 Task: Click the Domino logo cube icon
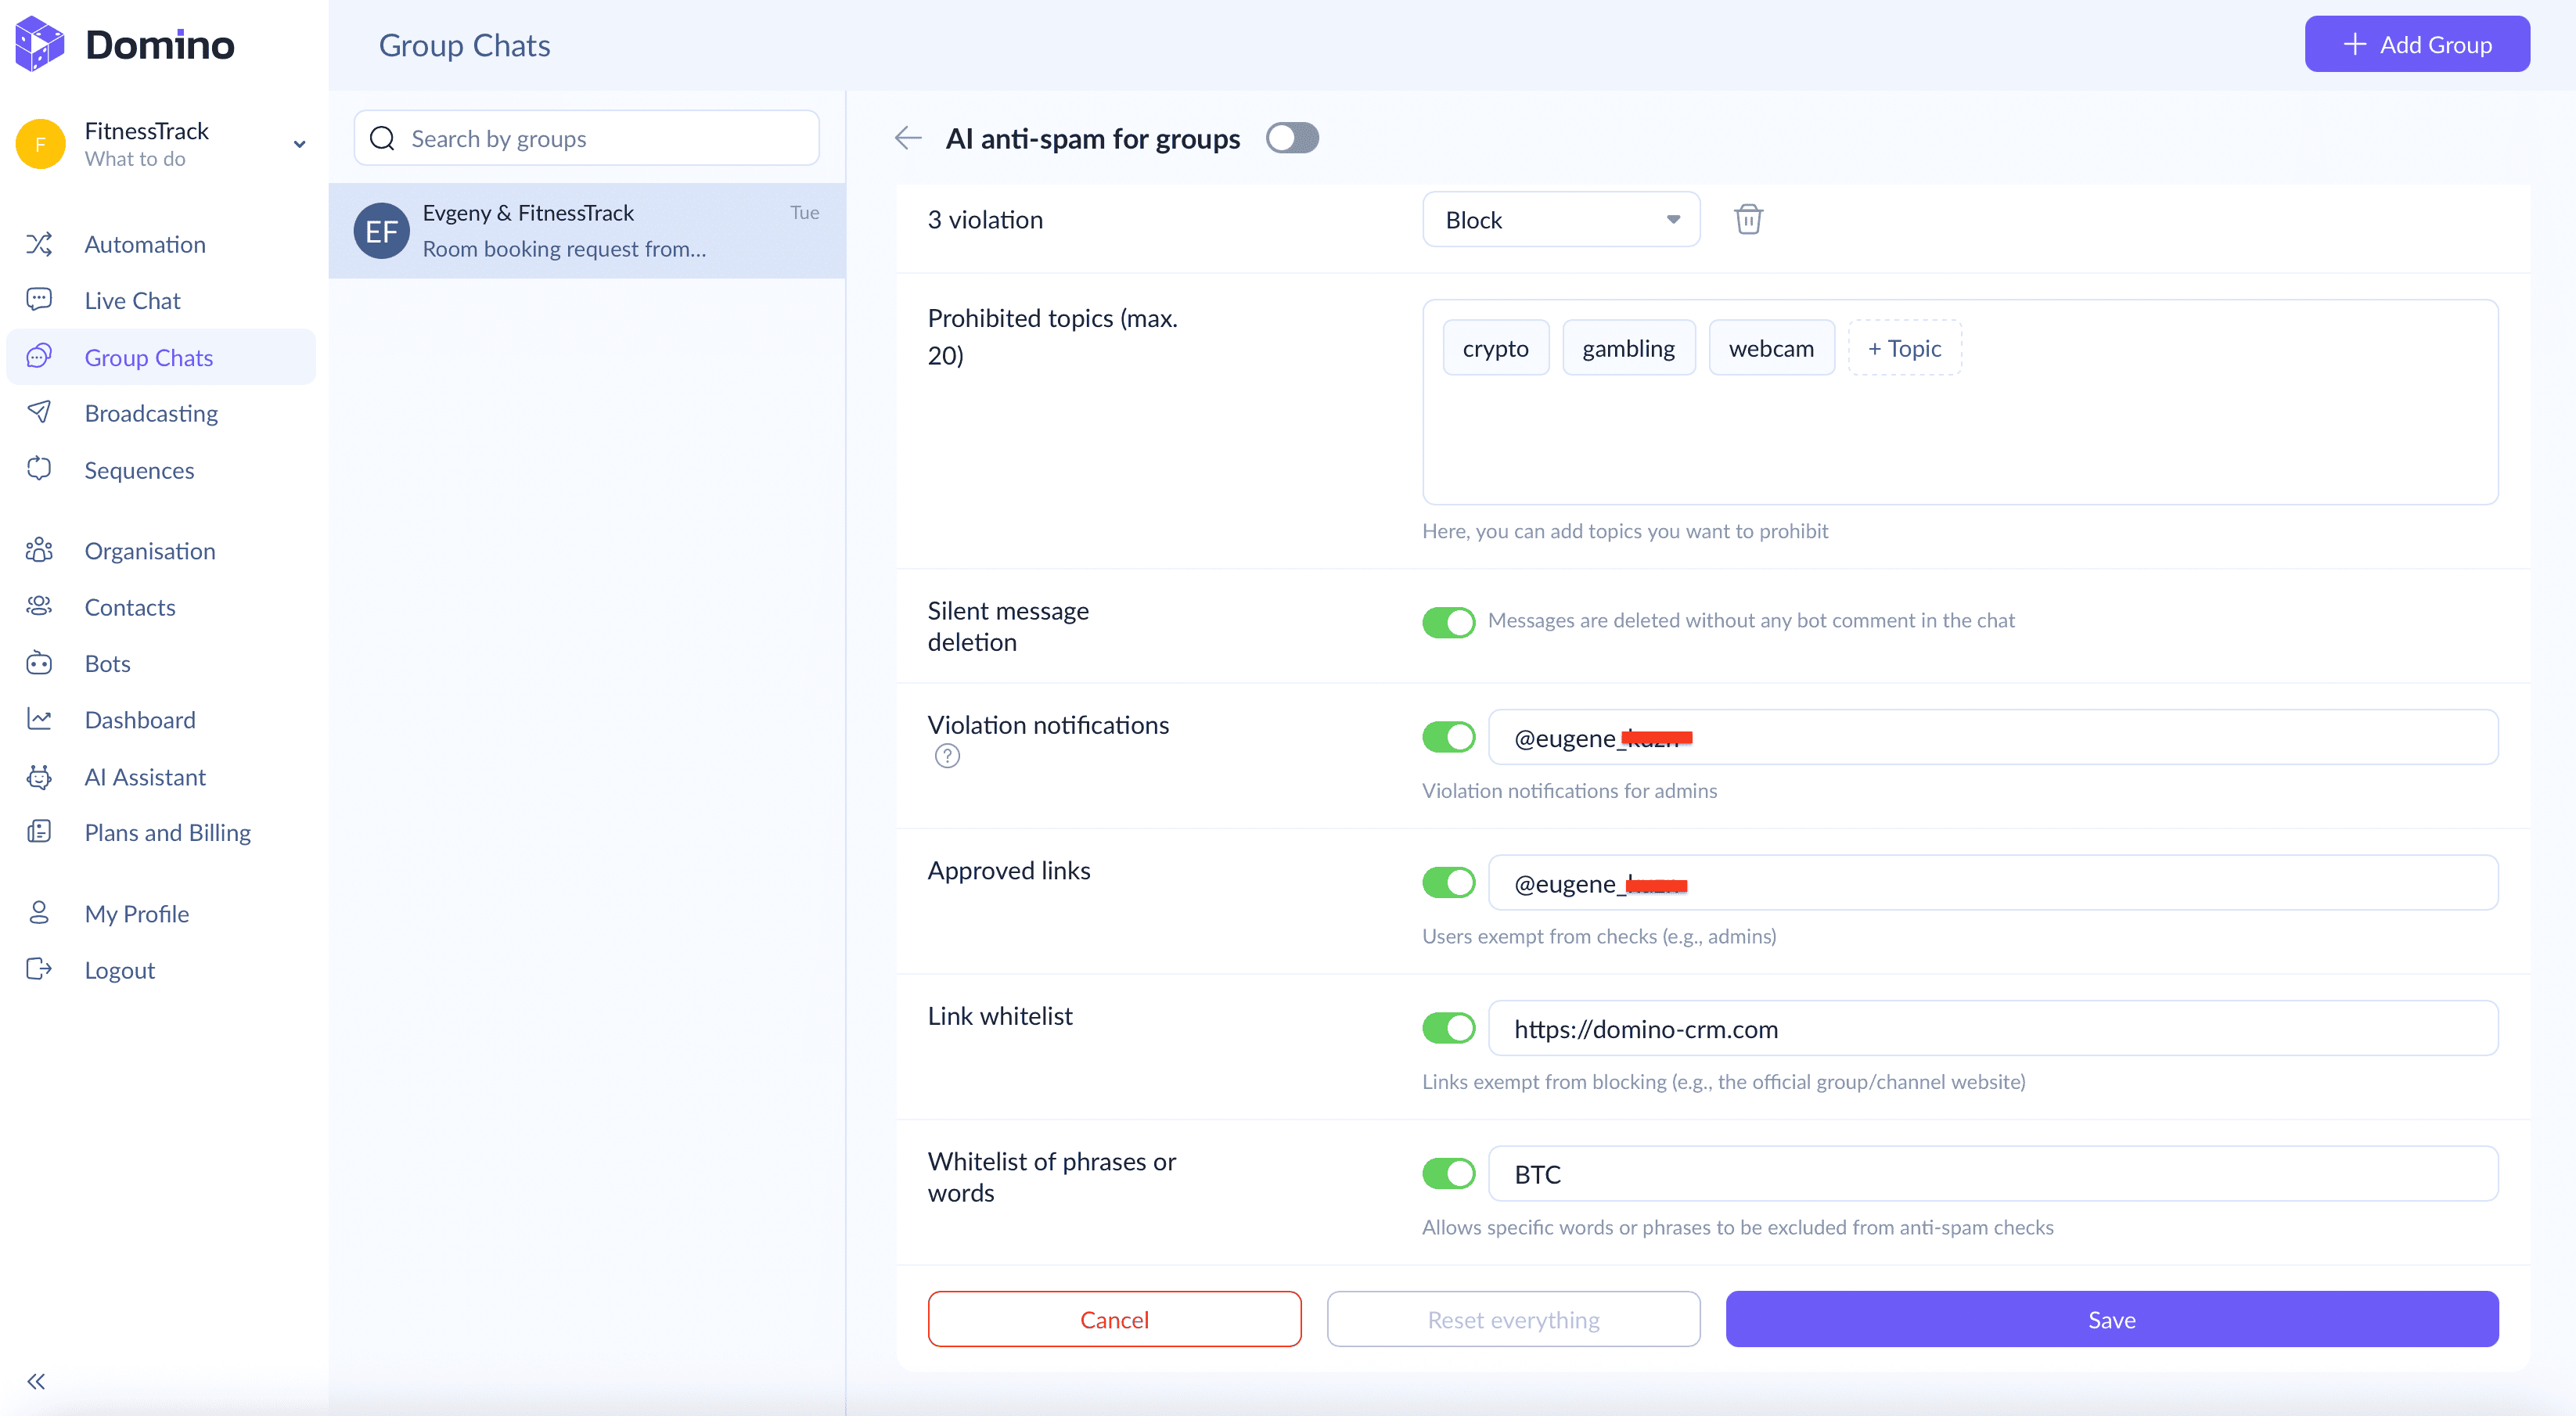pyautogui.click(x=40, y=44)
